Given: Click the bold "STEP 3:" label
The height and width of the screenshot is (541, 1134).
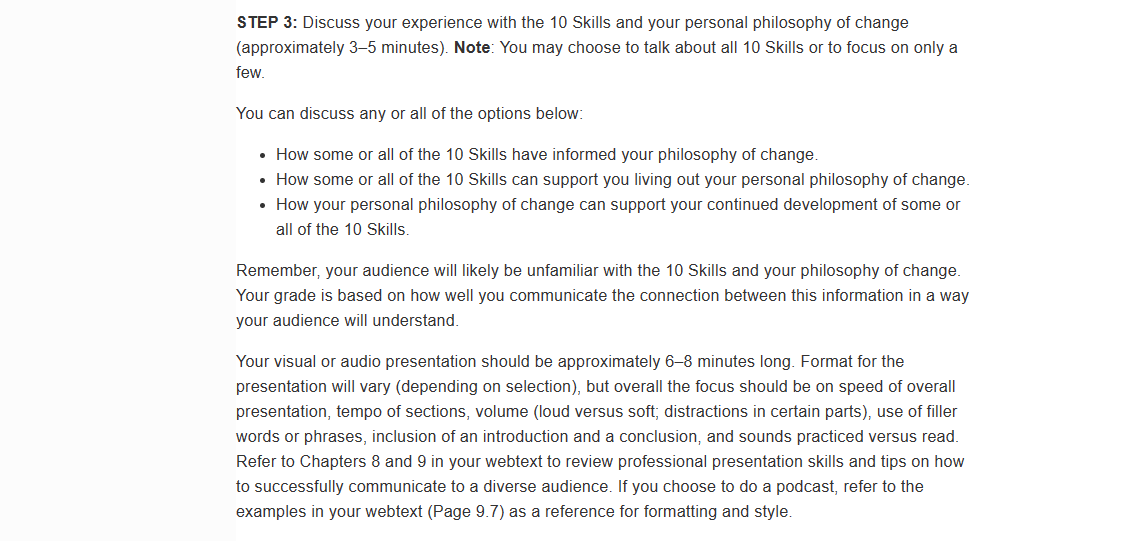Looking at the screenshot, I should point(267,22).
